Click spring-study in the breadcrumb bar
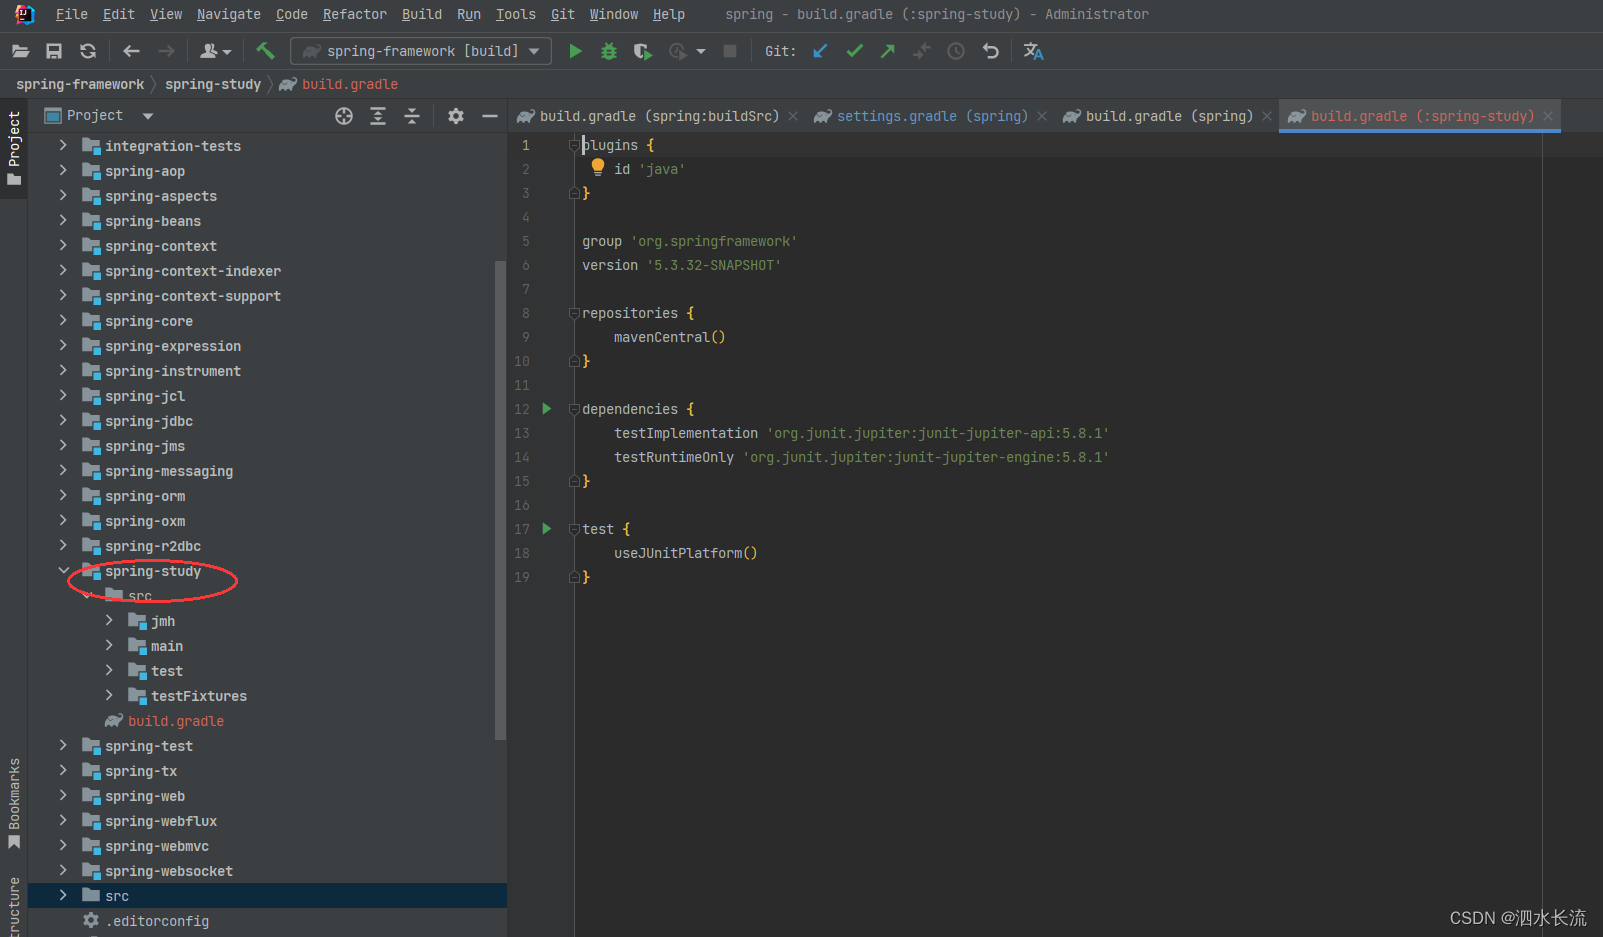 click(213, 84)
